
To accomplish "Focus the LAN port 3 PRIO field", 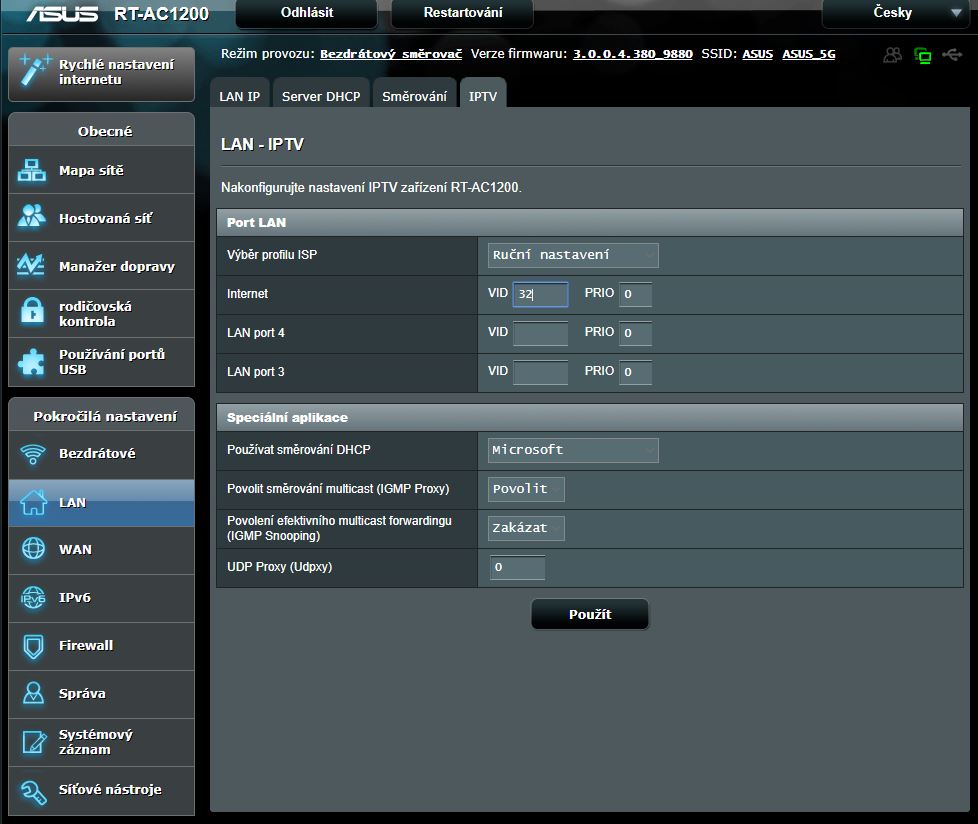I will click(635, 372).
